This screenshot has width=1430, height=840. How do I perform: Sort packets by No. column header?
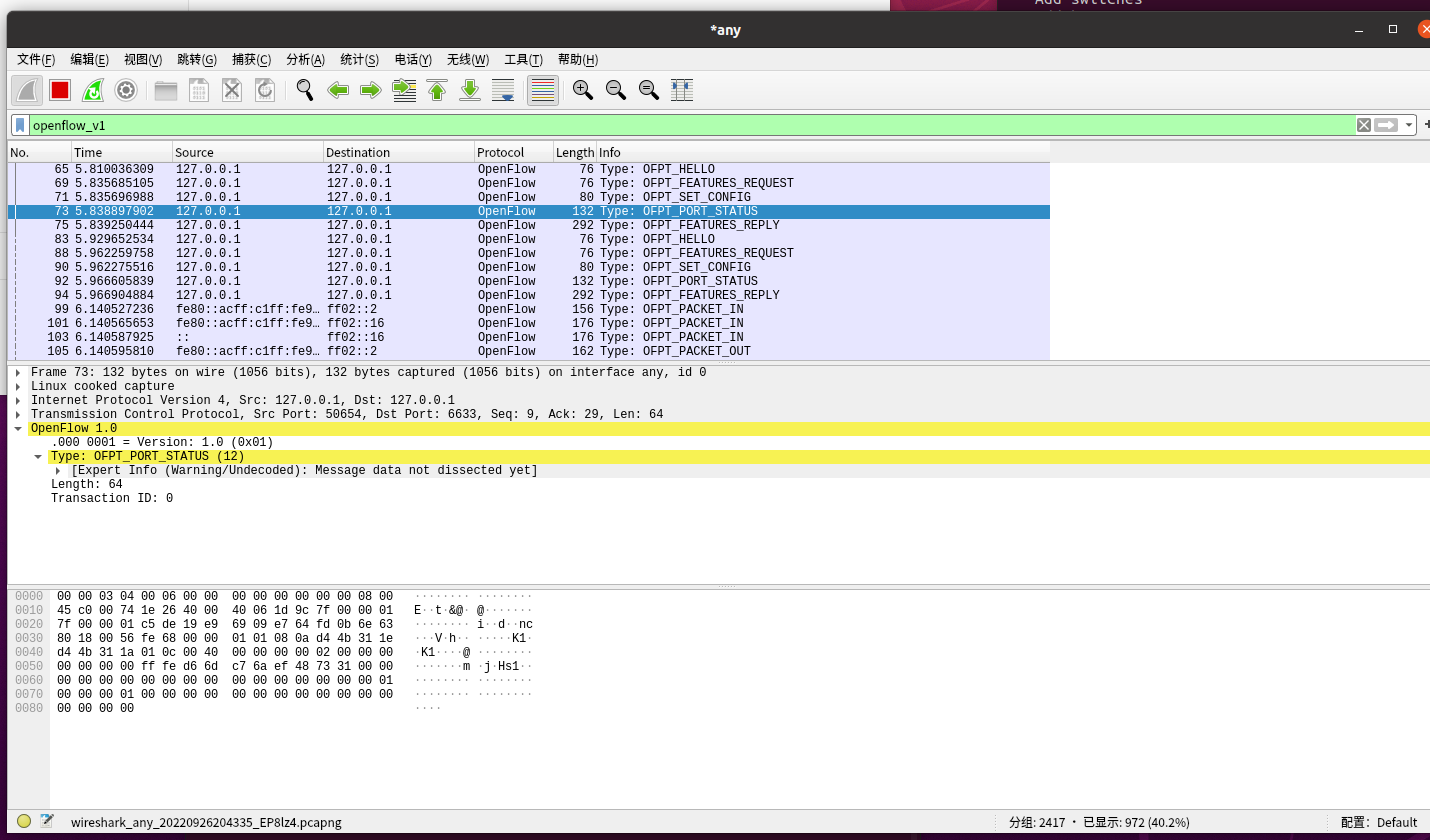39,152
